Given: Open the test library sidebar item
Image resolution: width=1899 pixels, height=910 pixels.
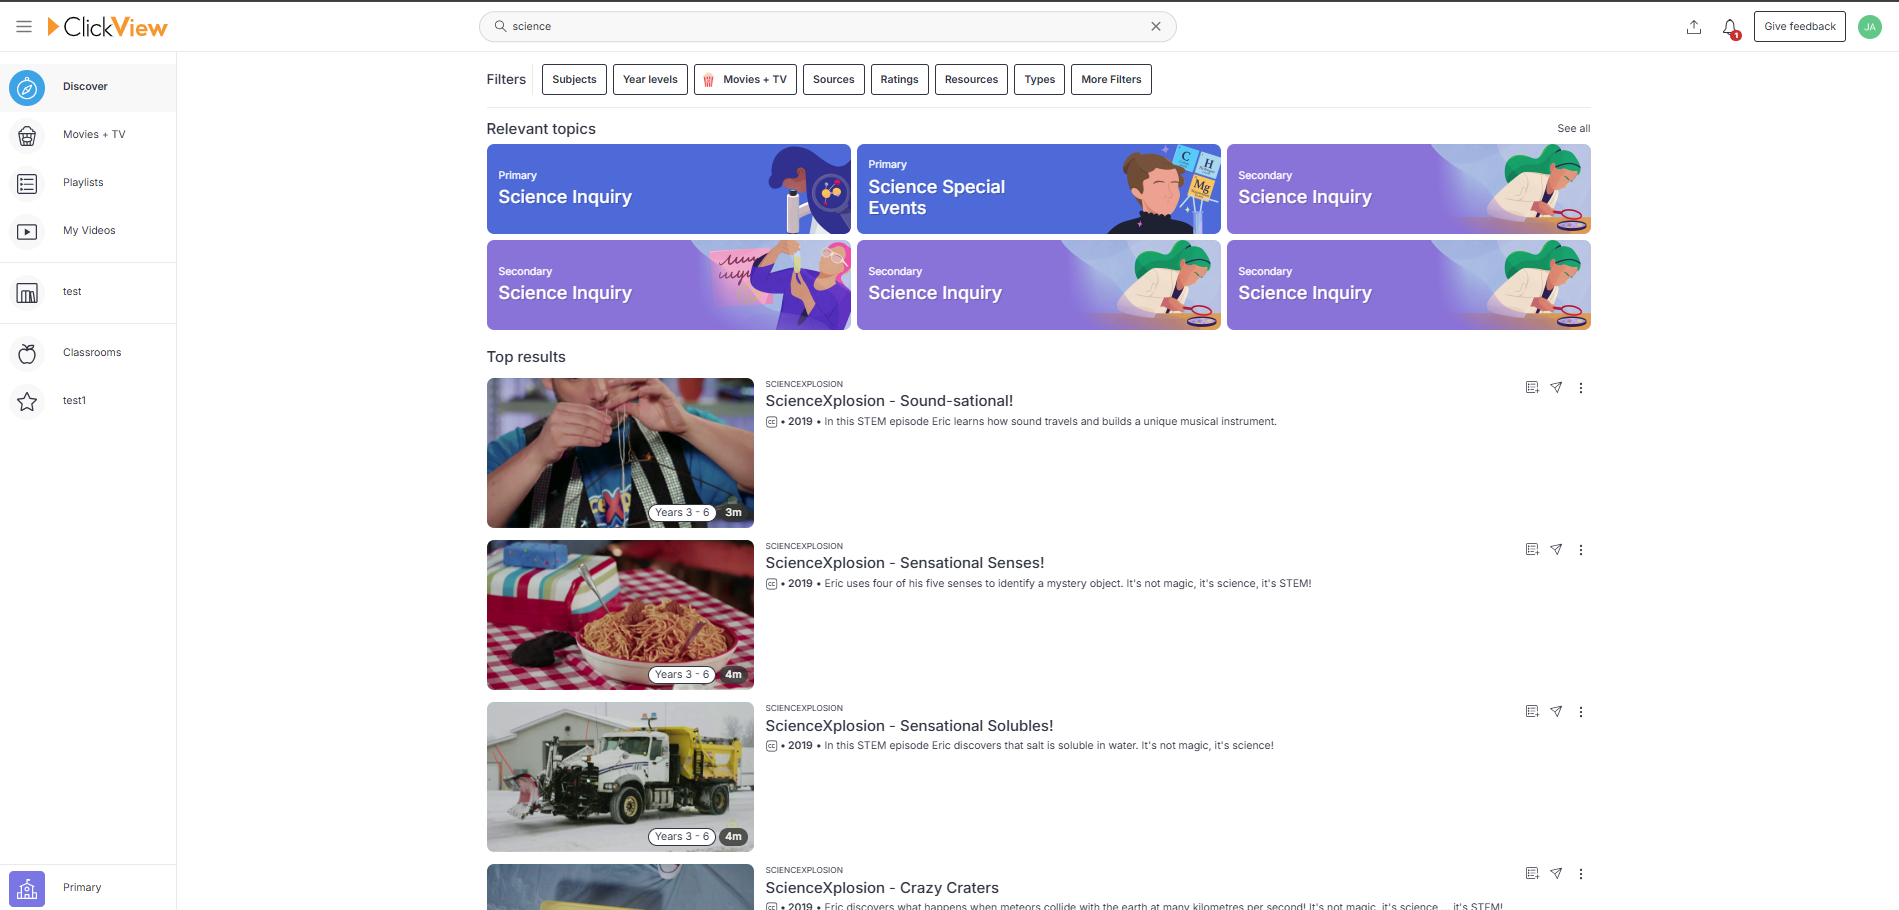Looking at the screenshot, I should tap(88, 292).
